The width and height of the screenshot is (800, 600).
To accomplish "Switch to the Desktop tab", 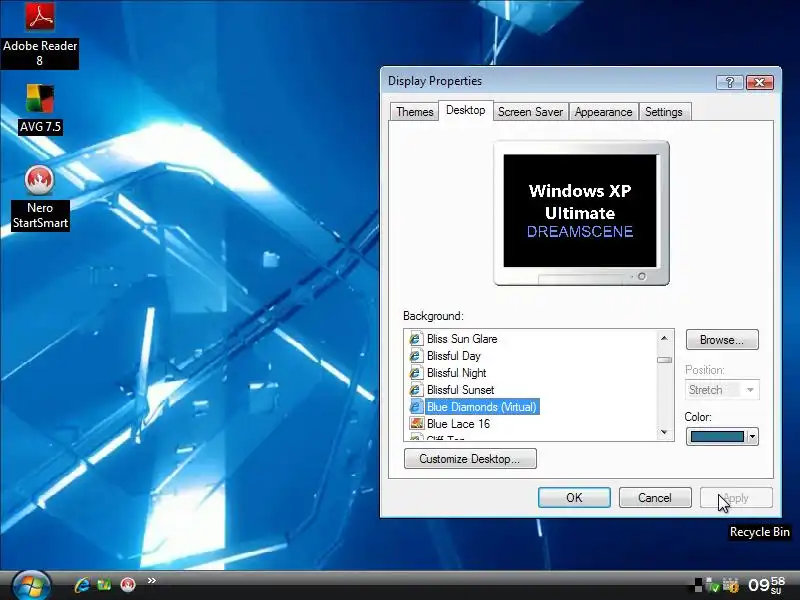I will click(x=465, y=110).
